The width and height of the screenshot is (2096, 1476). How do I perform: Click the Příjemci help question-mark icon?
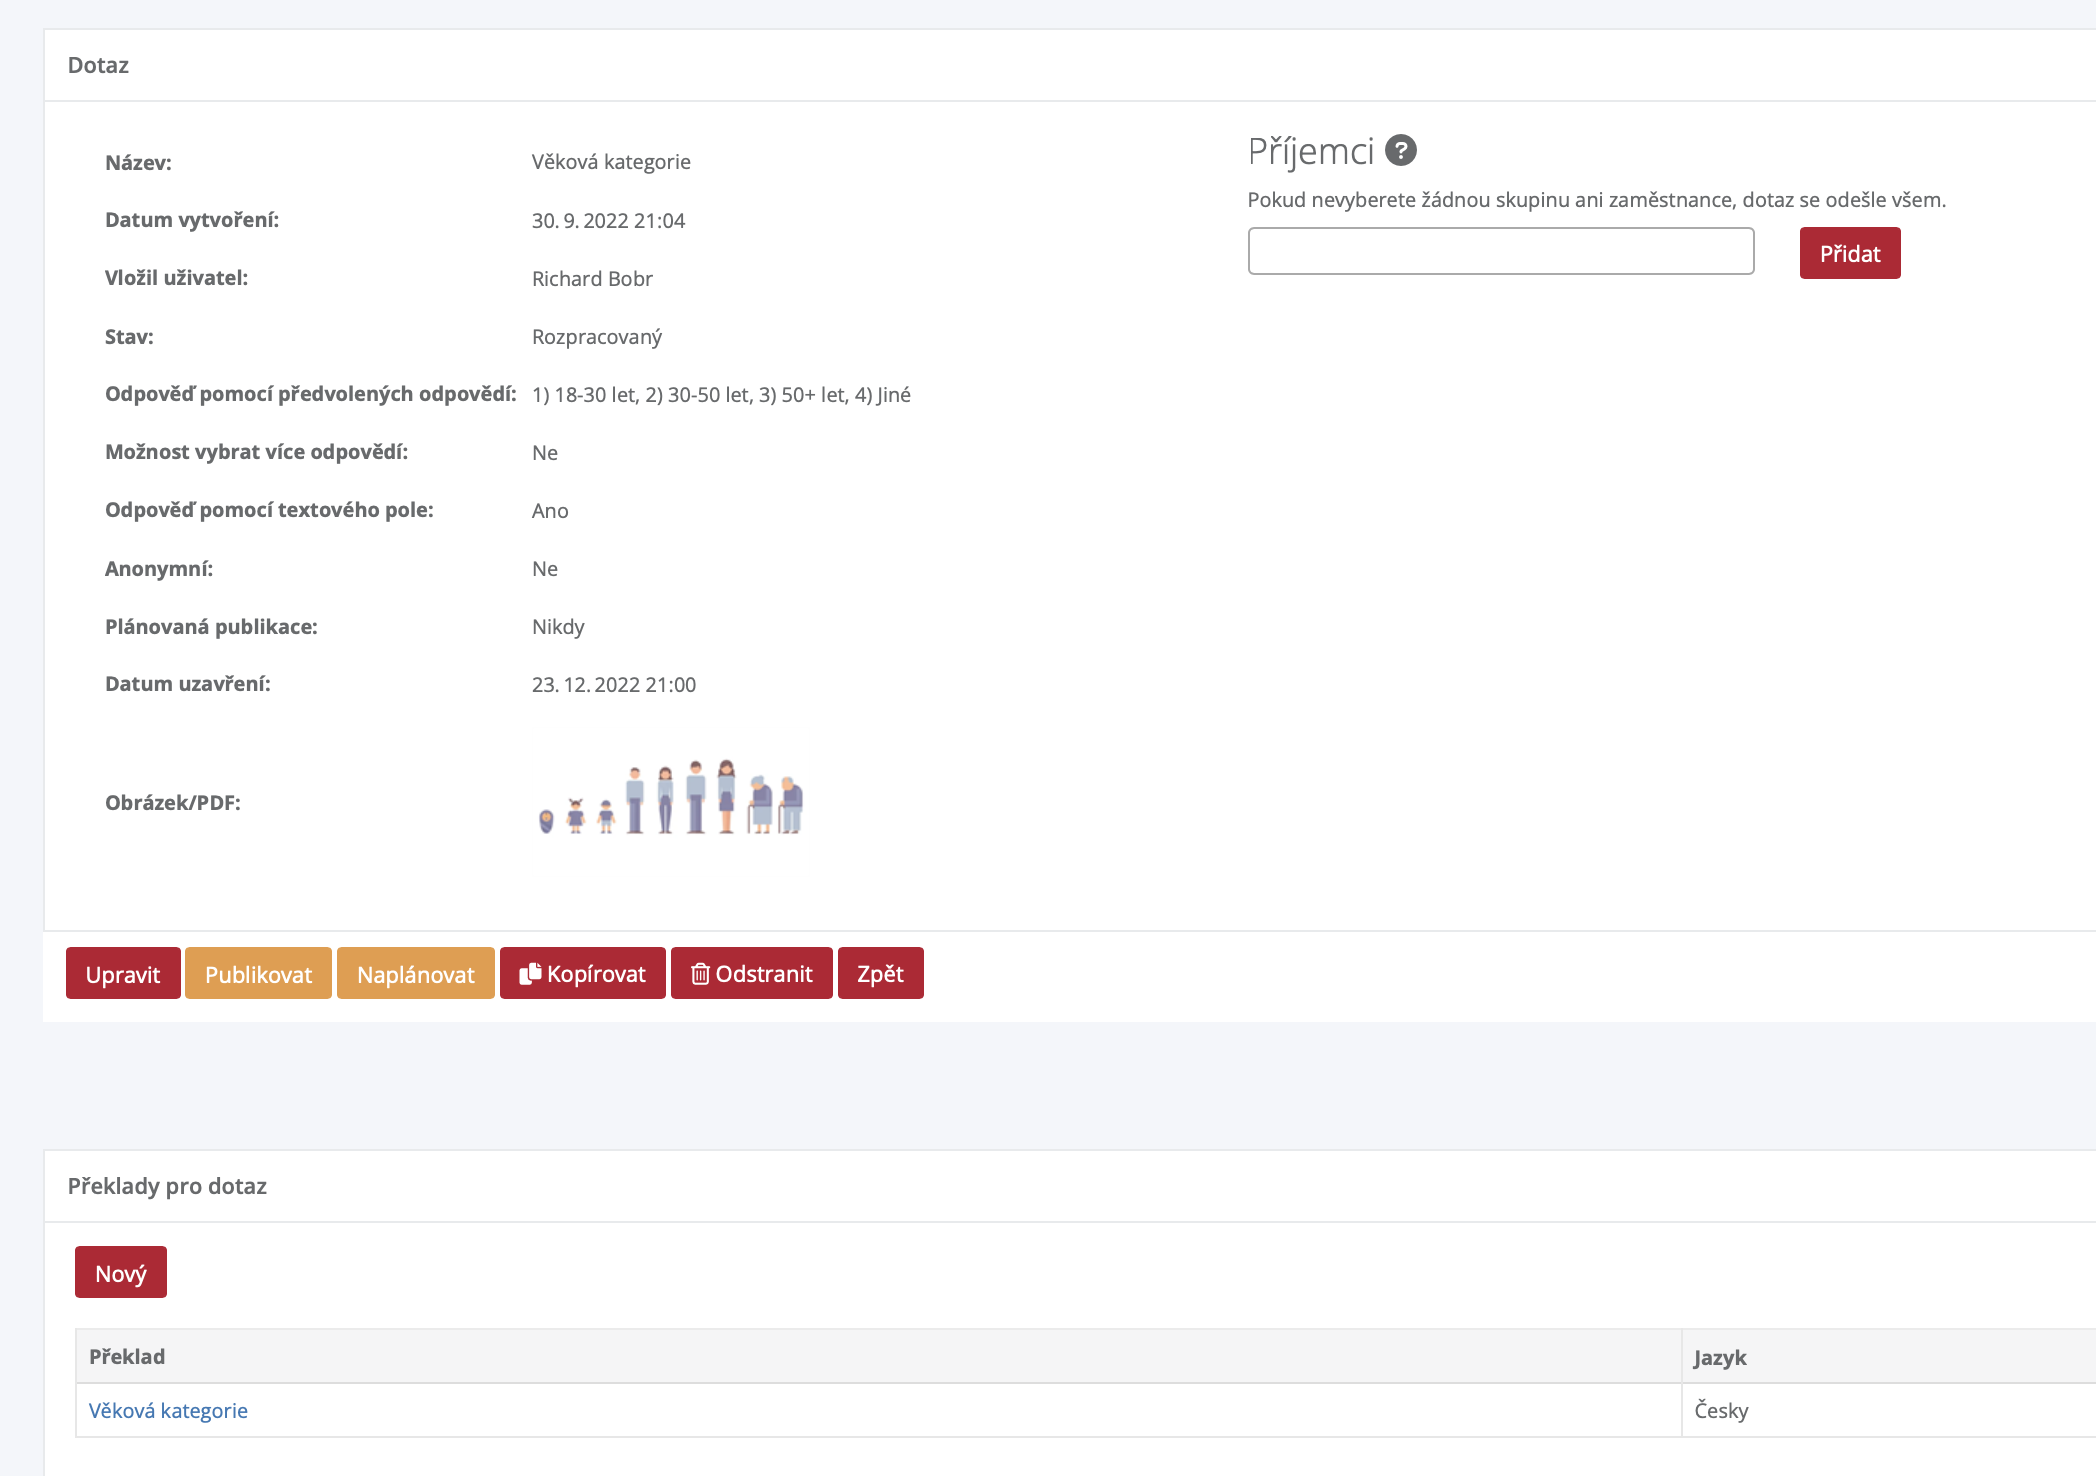coord(1401,150)
